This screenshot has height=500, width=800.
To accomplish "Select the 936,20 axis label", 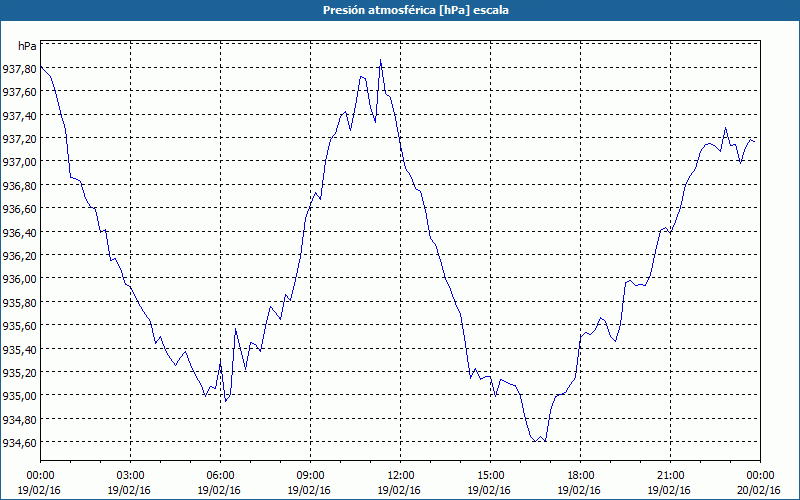I will tap(19, 256).
